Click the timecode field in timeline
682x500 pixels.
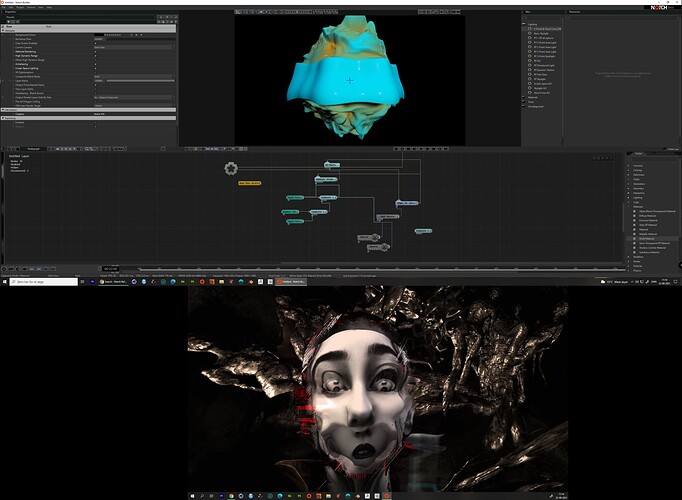[110, 269]
